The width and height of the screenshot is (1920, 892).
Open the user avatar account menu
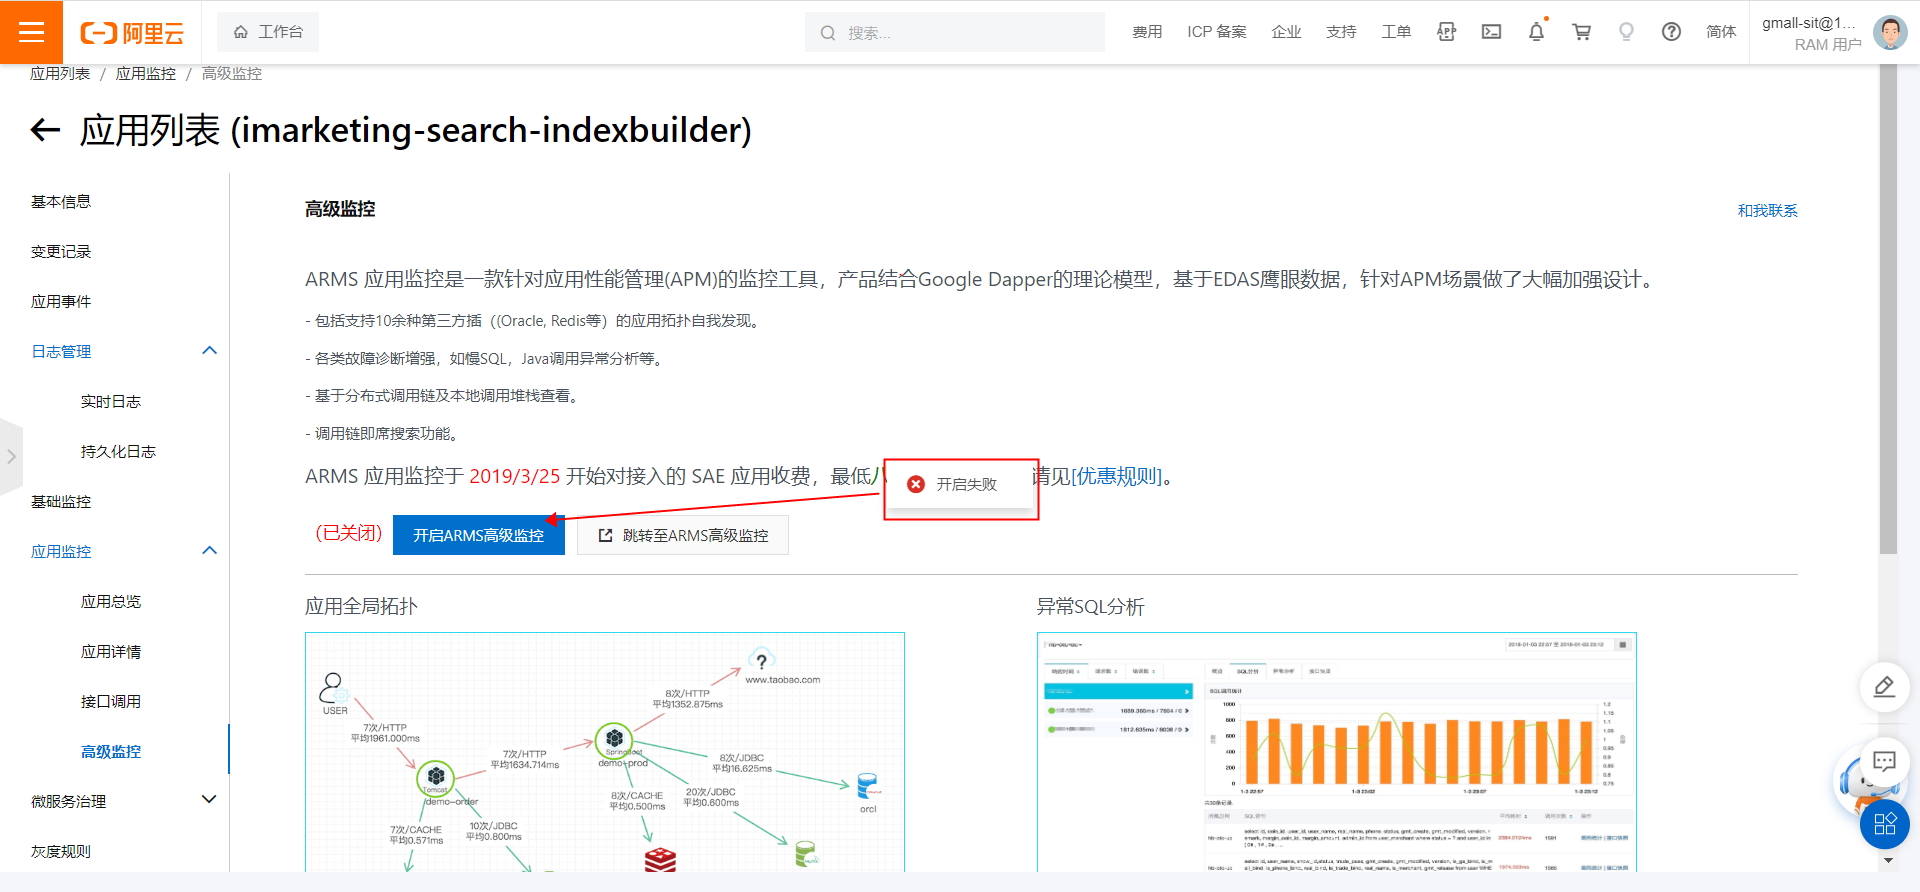point(1889,32)
